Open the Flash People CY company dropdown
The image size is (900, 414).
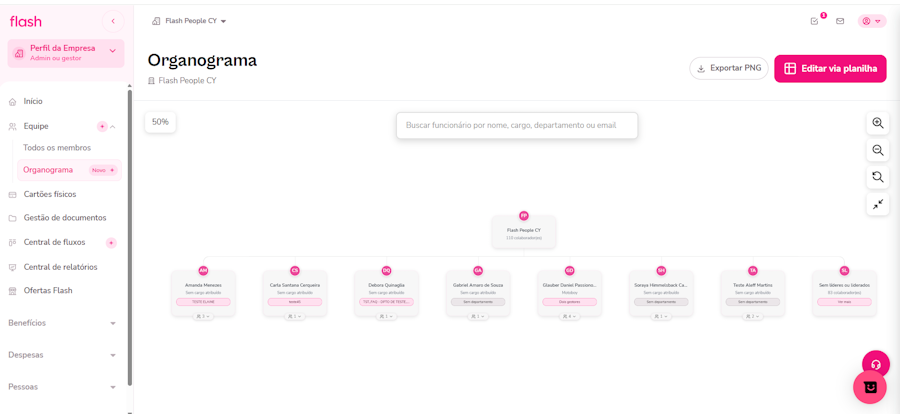pos(189,21)
